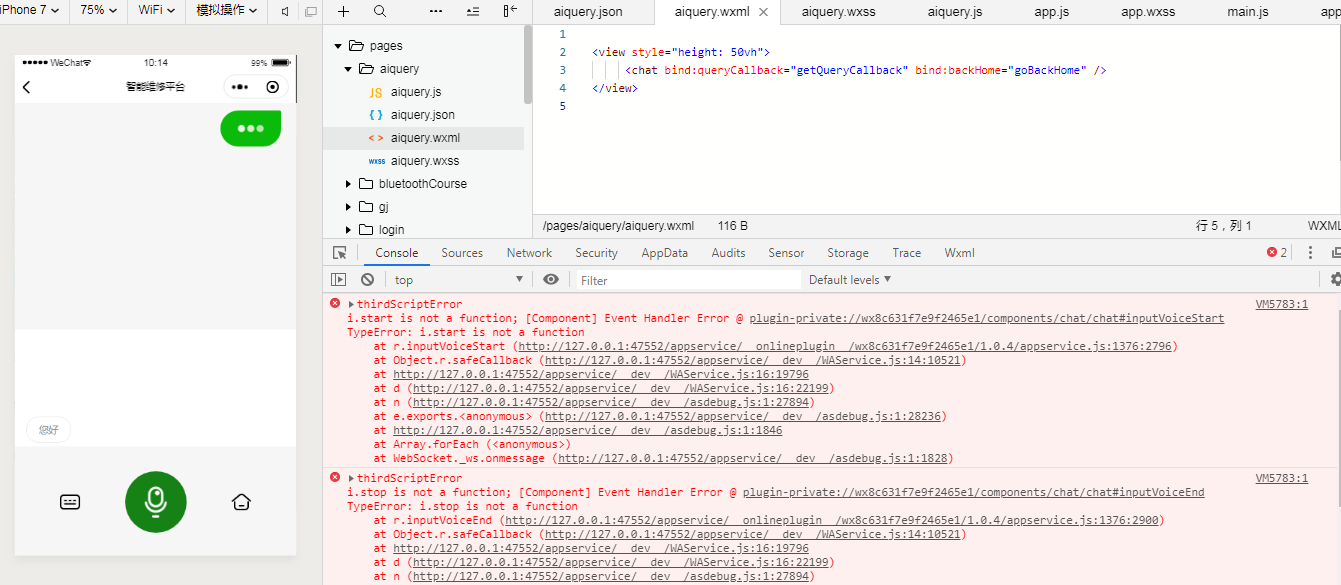1341x585 pixels.
Task: Activate the inspect element picker
Action: pyautogui.click(x=340, y=253)
